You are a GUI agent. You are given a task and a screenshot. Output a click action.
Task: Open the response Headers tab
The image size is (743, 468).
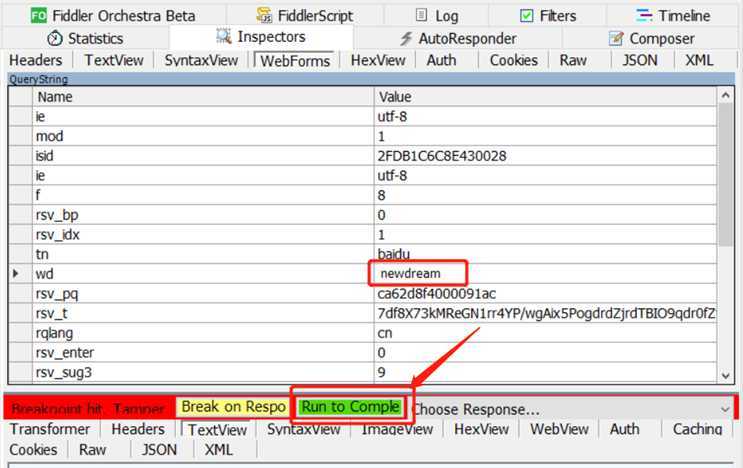pos(138,429)
